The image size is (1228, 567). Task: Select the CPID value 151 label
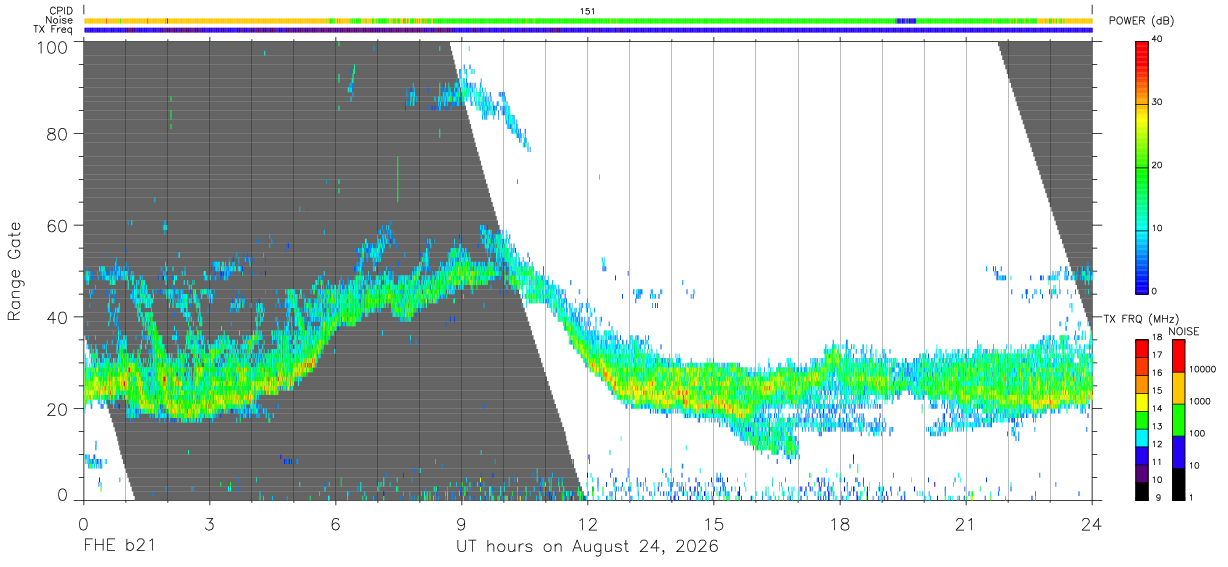click(587, 11)
